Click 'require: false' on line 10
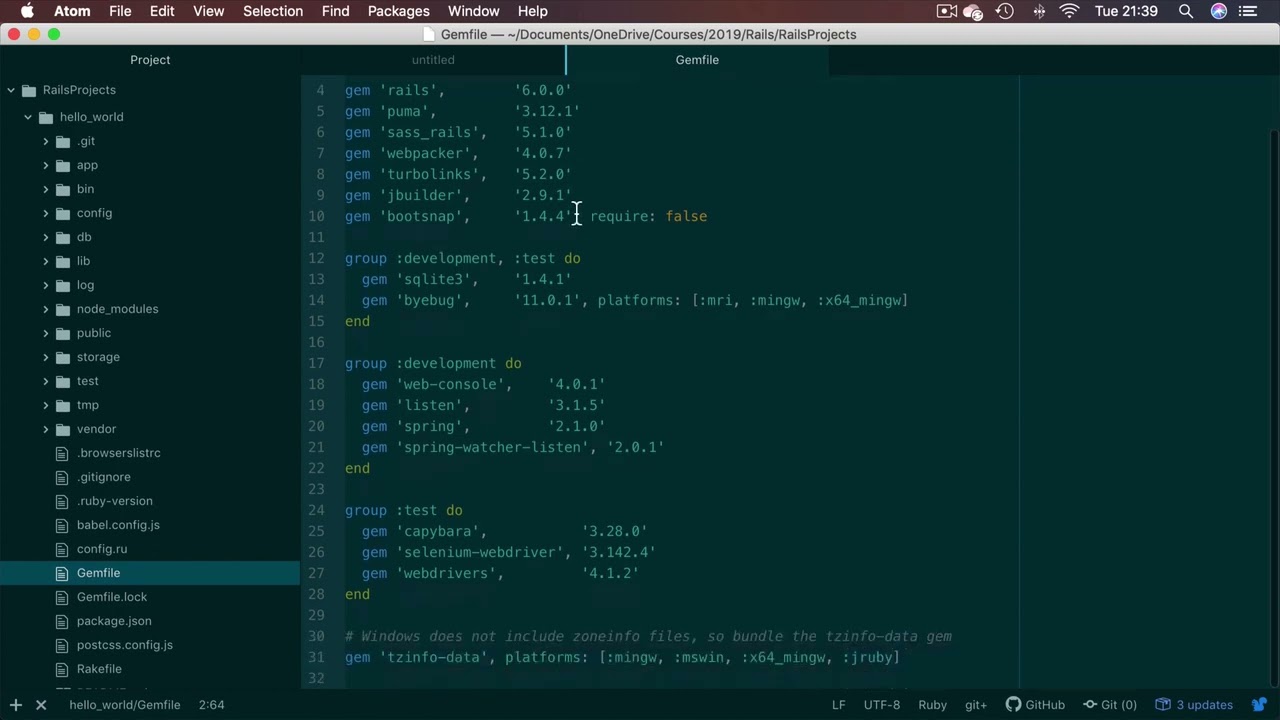1280x720 pixels. pos(648,216)
